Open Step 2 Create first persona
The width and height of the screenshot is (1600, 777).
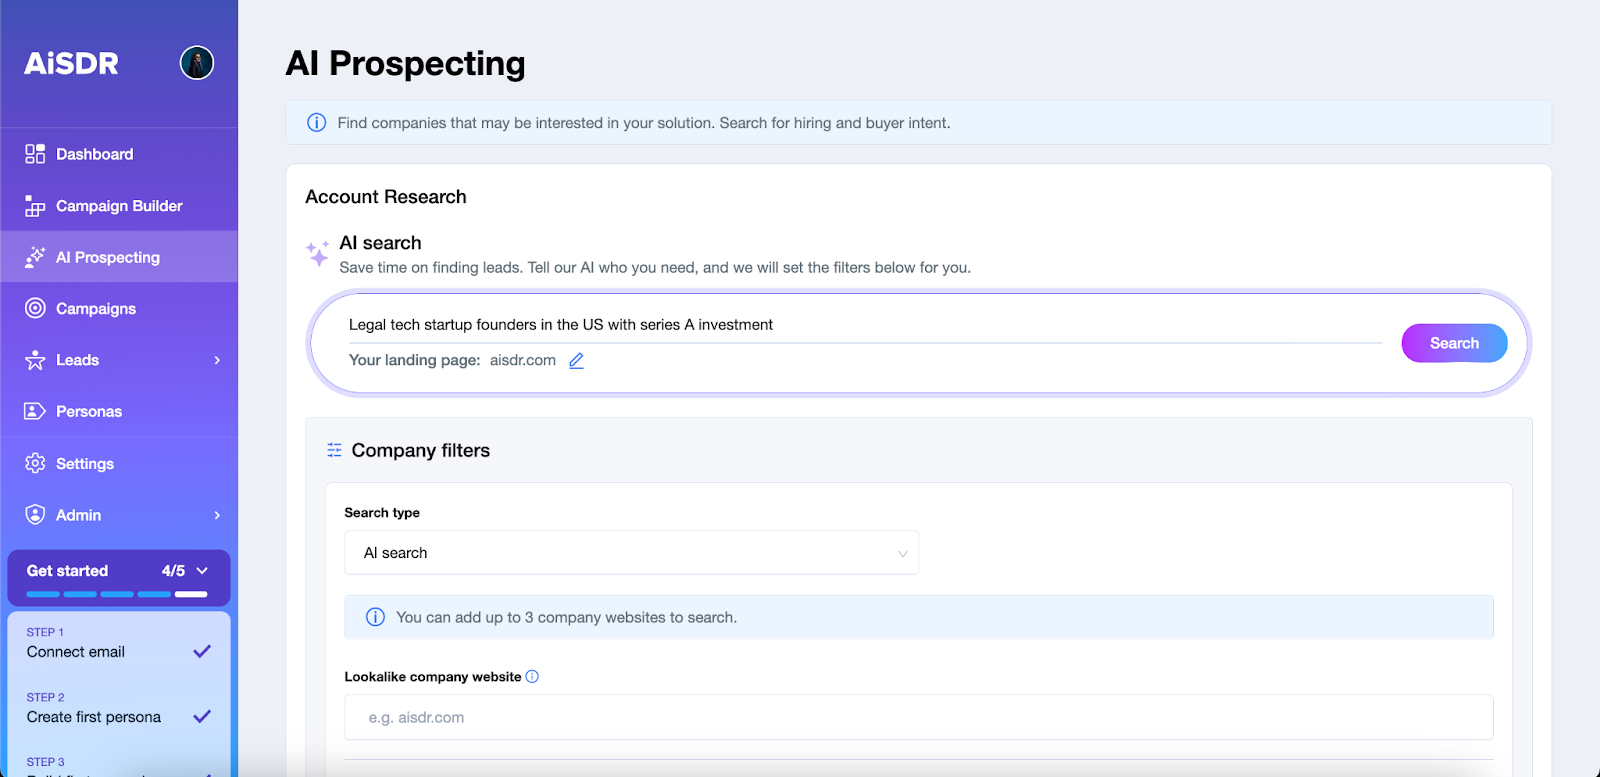pyautogui.click(x=119, y=708)
